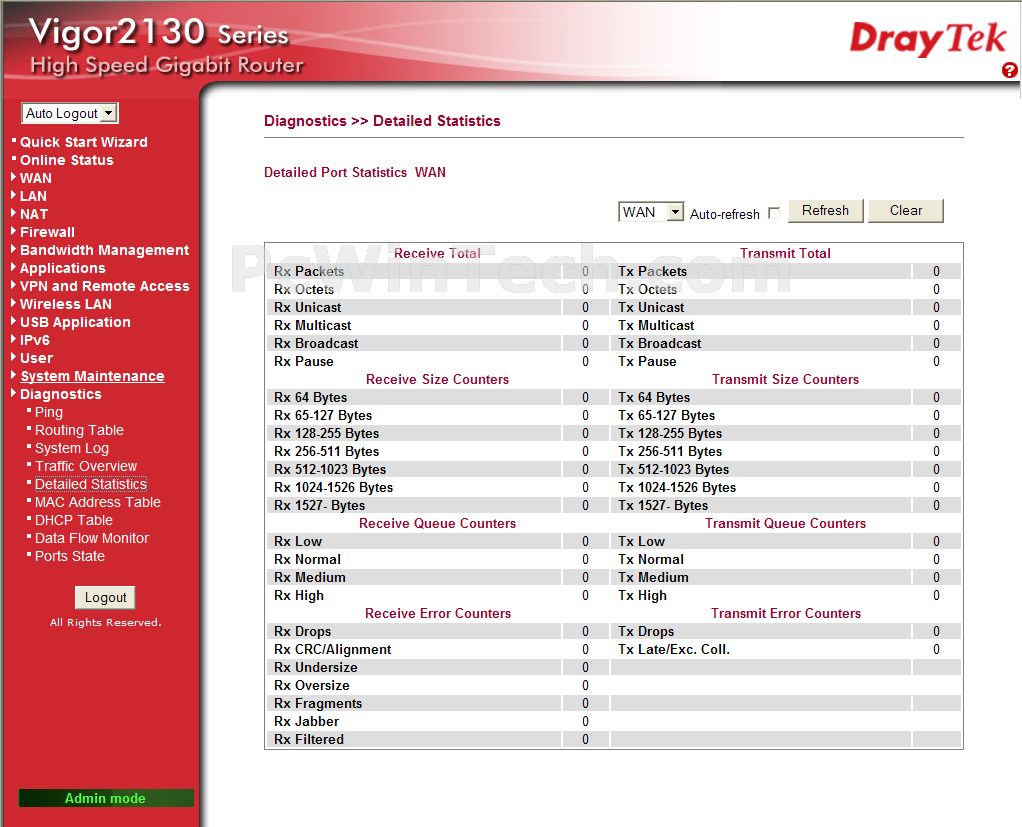Click the Rx Multicast row label

coord(313,325)
